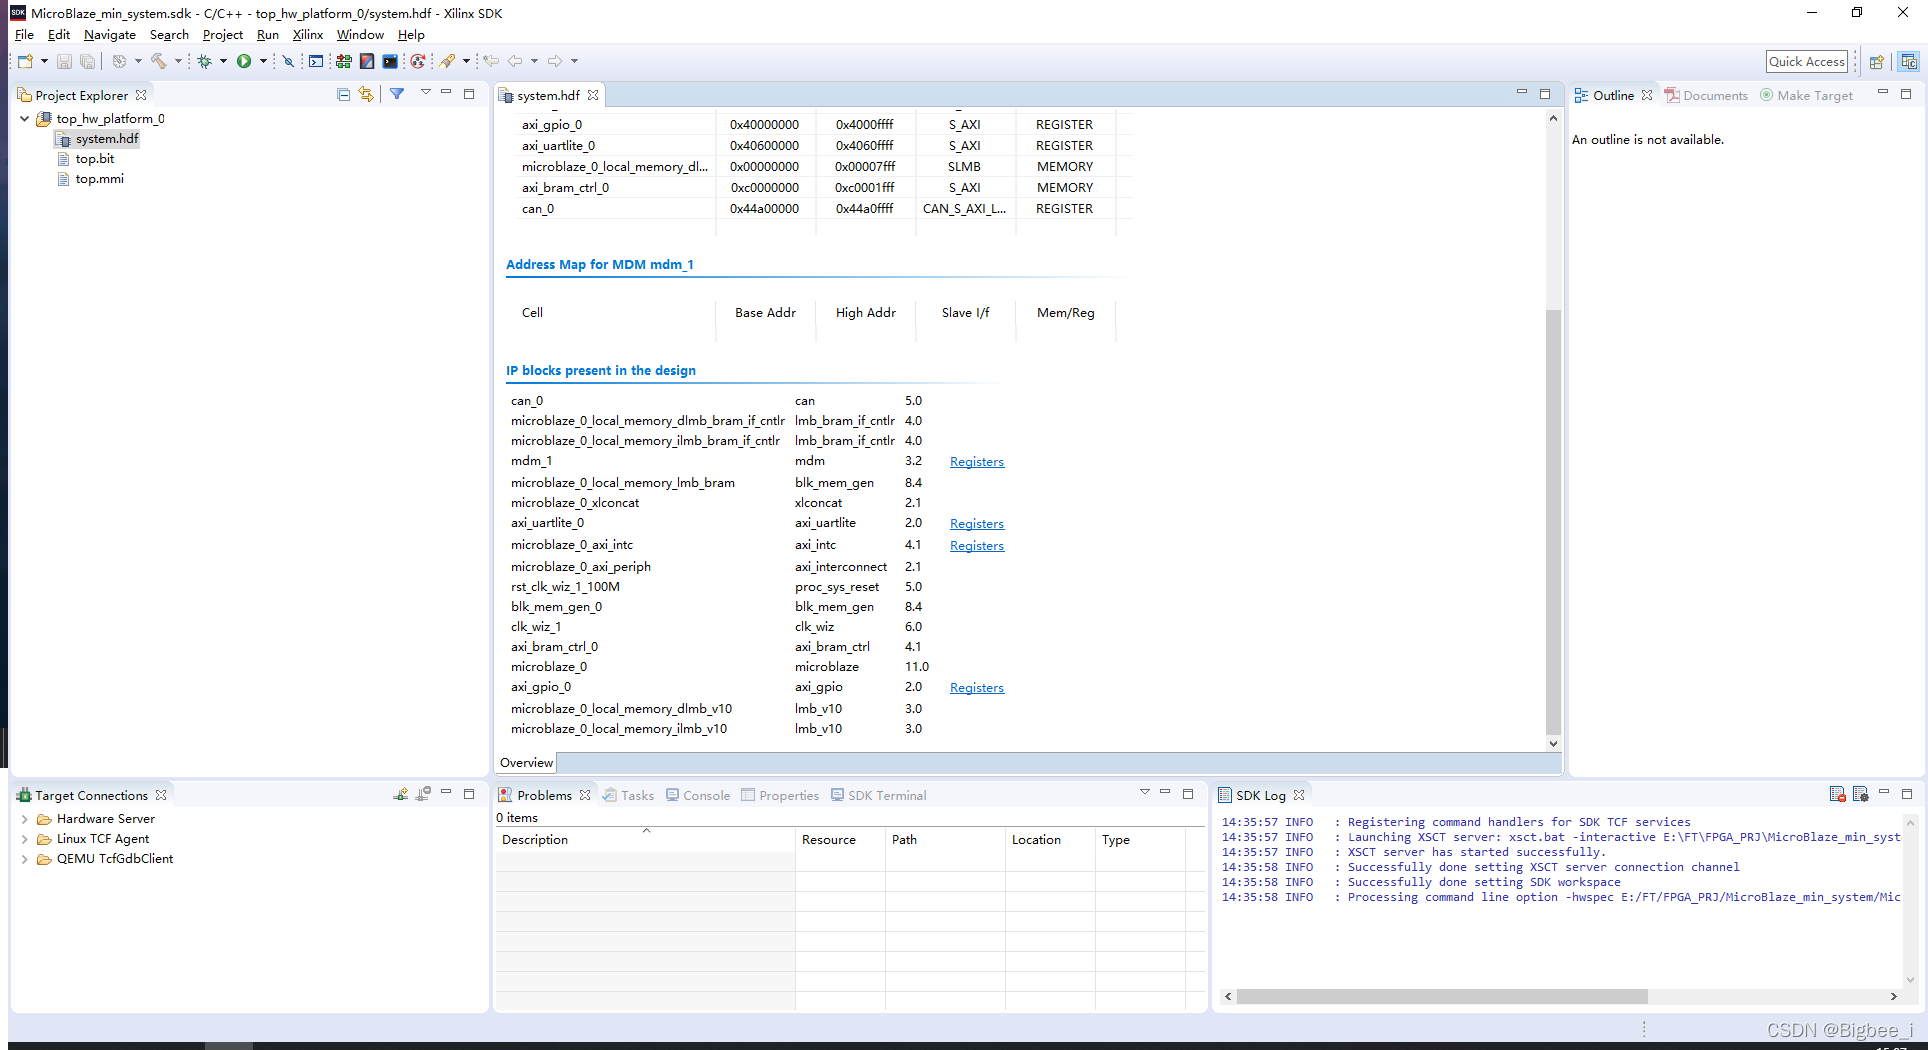Switch to the Tasks tab
Image resolution: width=1928 pixels, height=1050 pixels.
coord(629,795)
